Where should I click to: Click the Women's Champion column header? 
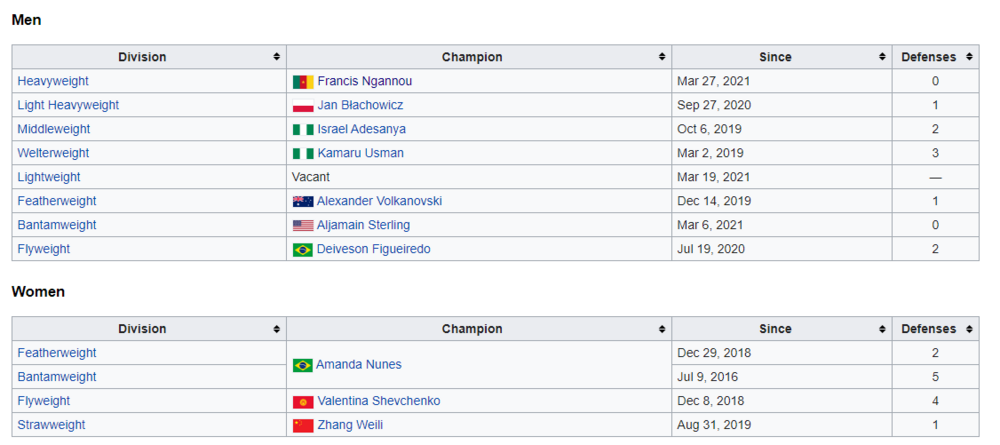click(472, 330)
